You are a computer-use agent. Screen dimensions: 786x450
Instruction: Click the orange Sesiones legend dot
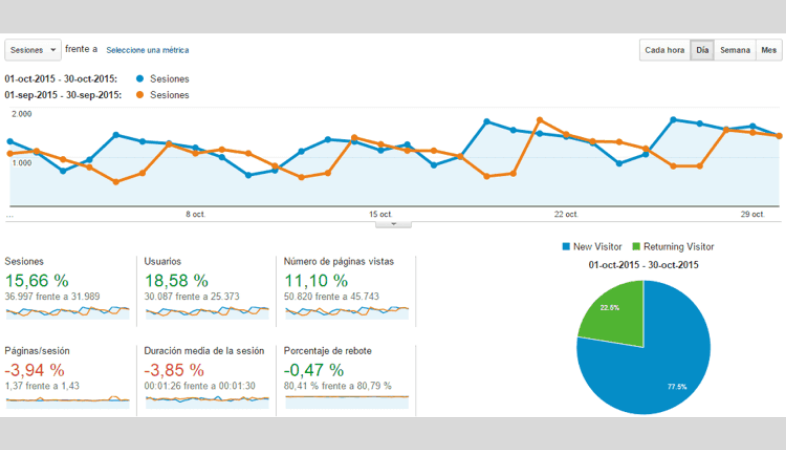140,95
